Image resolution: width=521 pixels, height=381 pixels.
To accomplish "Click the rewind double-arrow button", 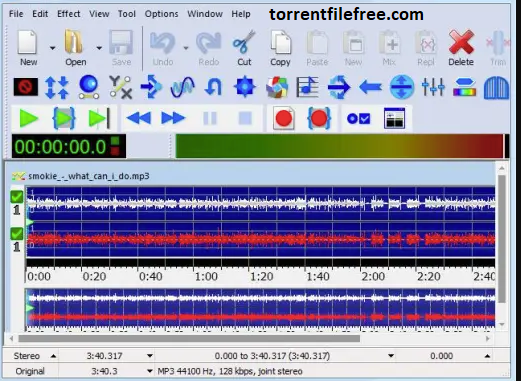I will [x=139, y=118].
